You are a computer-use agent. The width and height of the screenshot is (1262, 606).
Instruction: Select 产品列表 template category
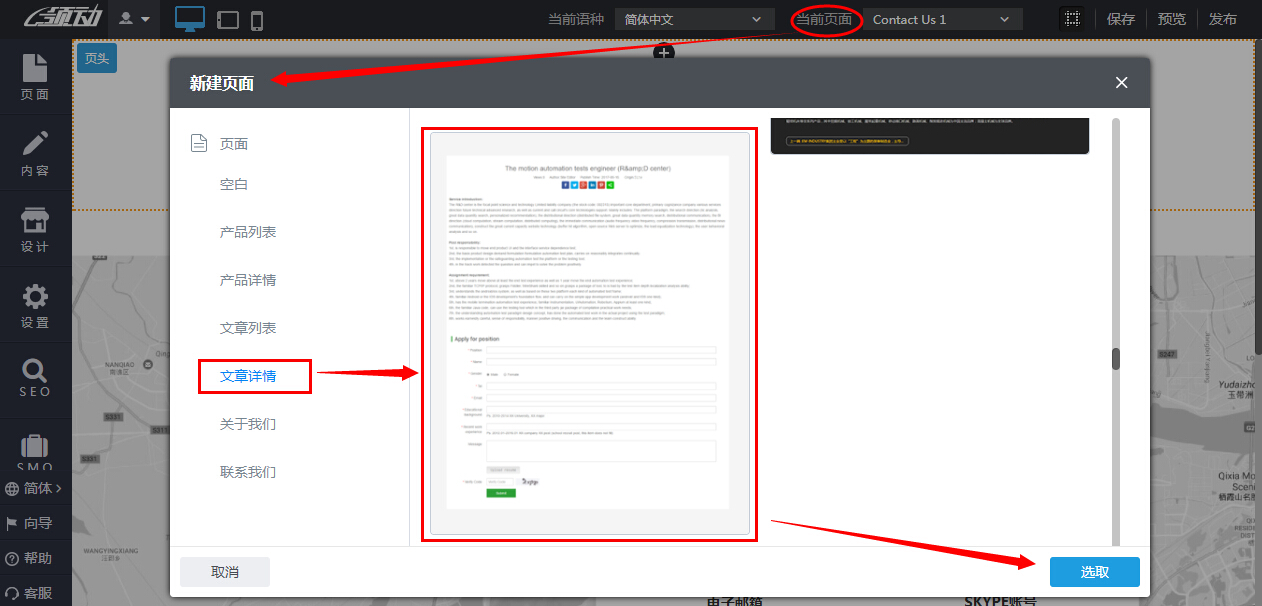(248, 232)
